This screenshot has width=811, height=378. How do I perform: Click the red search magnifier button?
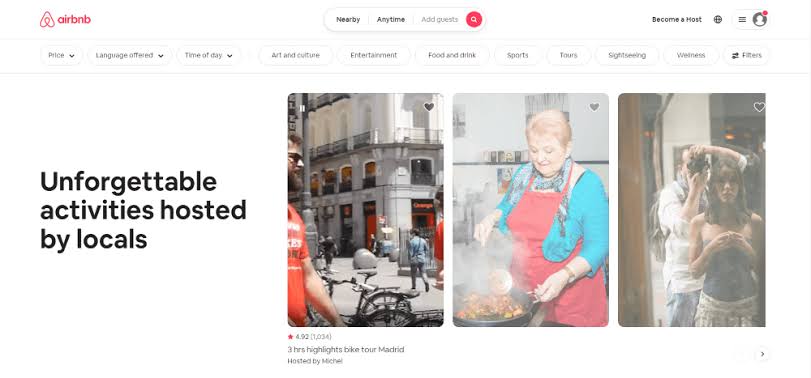click(x=474, y=20)
